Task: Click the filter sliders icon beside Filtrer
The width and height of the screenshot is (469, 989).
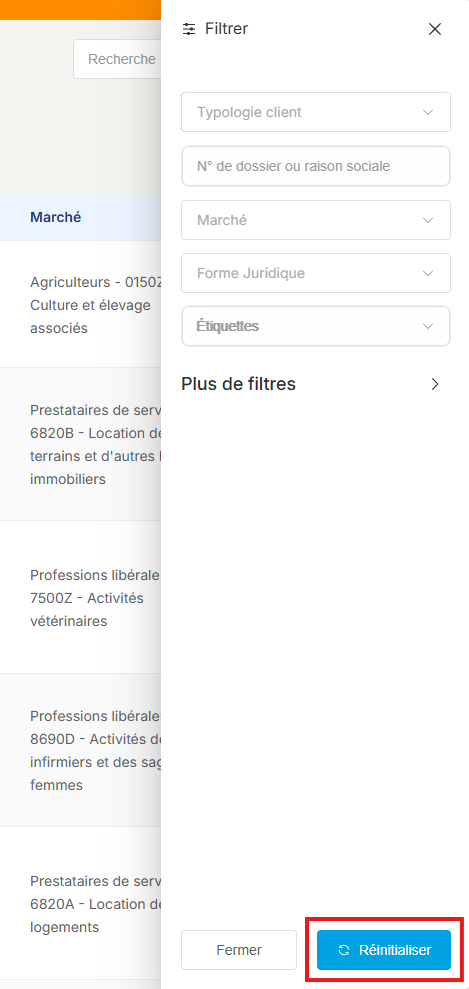Action: [x=188, y=29]
